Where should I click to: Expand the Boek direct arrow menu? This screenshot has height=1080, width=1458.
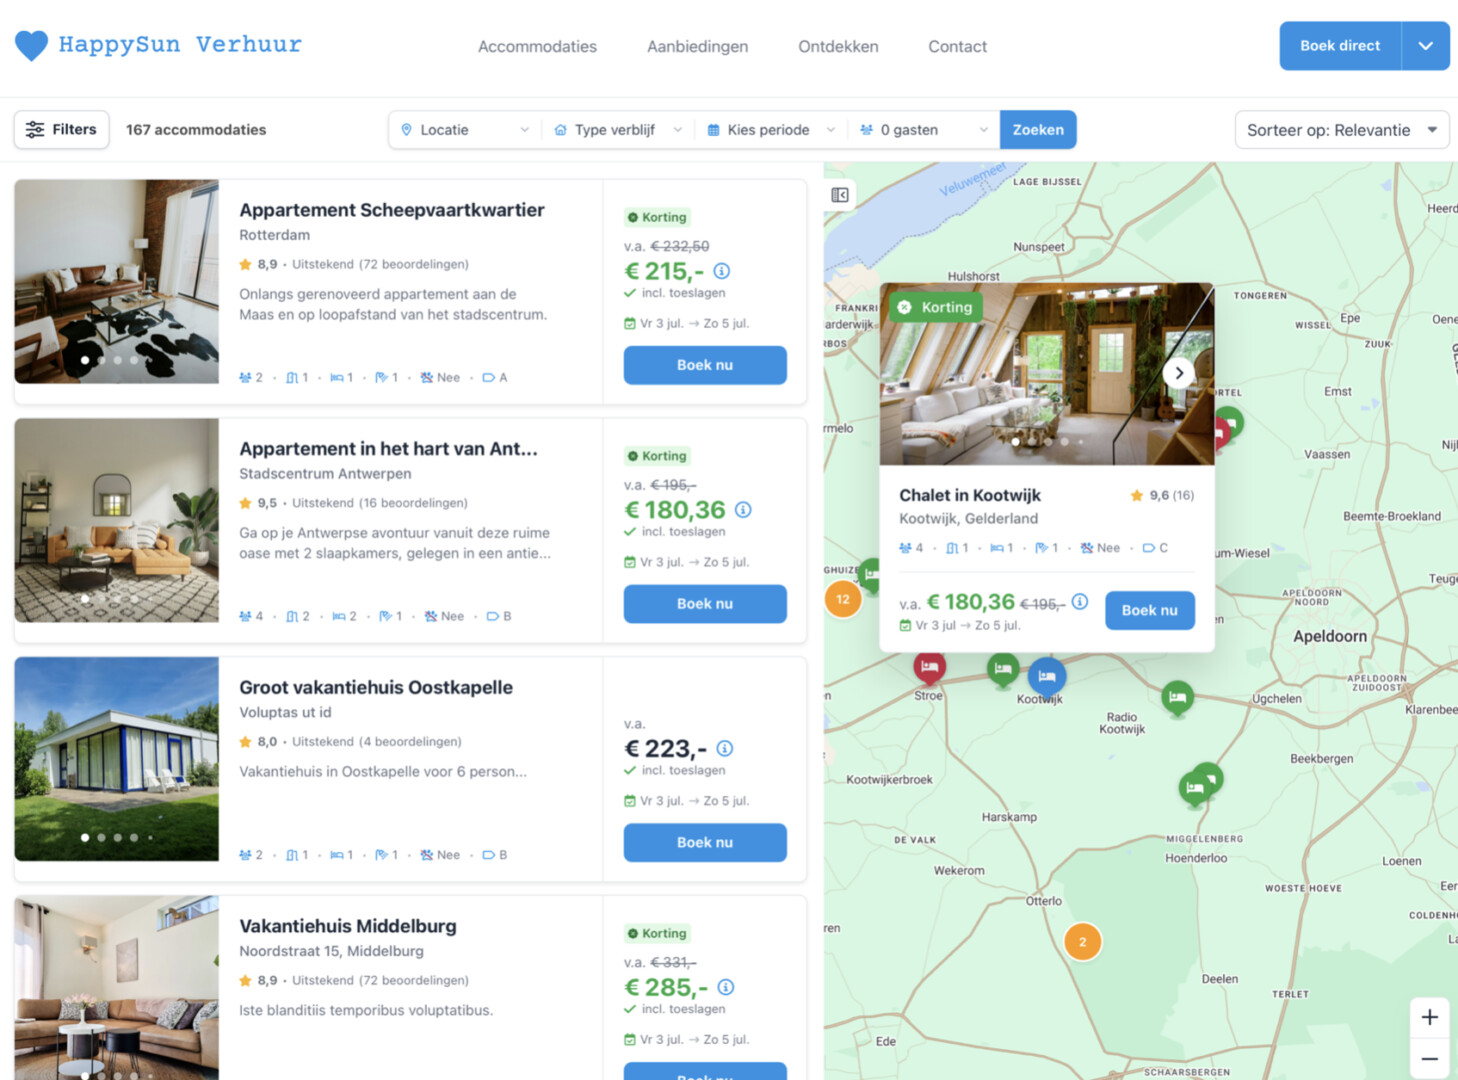pyautogui.click(x=1425, y=46)
